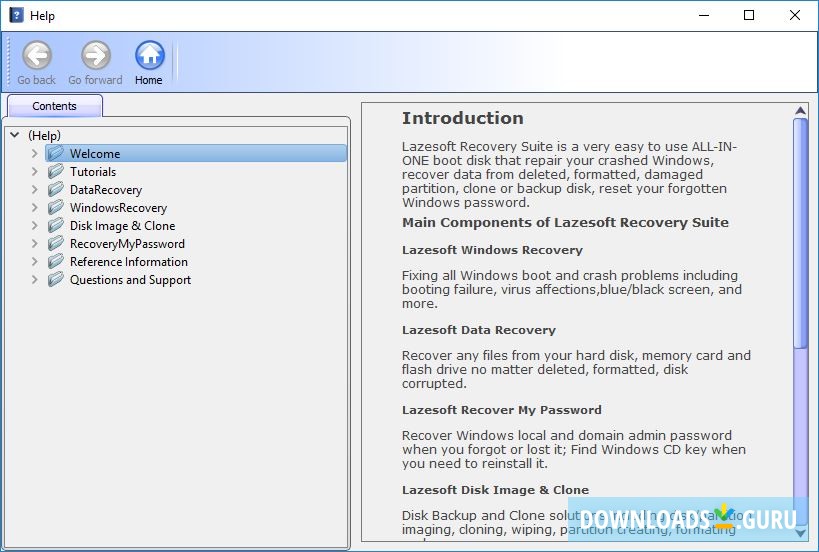Viewport: 819px width, 552px height.
Task: Switch to the Contents tab
Action: [x=54, y=106]
